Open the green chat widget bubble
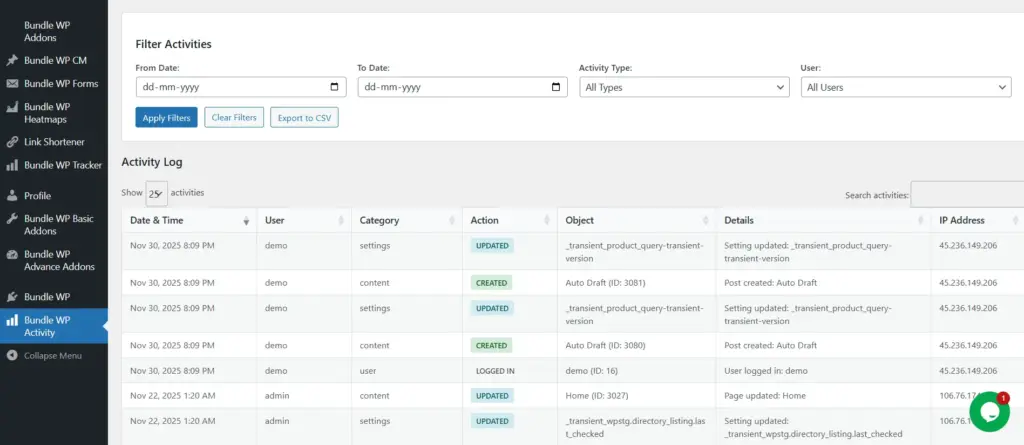The width and height of the screenshot is (1024, 445). pos(989,411)
